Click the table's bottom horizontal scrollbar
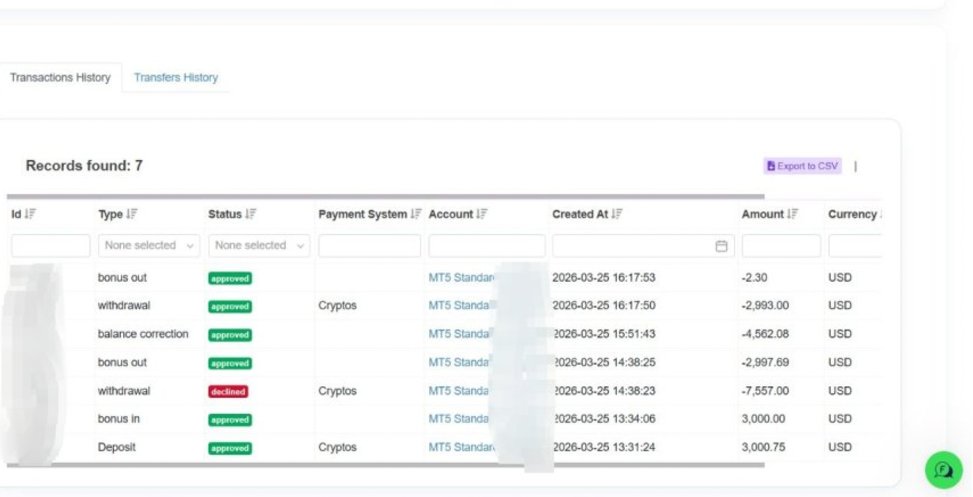 [385, 465]
